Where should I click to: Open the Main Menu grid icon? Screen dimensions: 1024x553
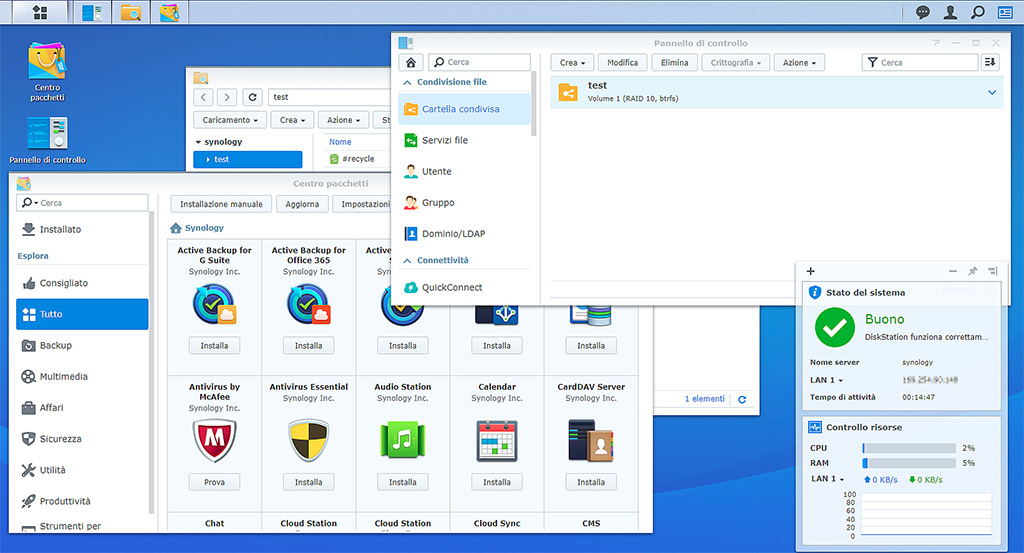40,12
